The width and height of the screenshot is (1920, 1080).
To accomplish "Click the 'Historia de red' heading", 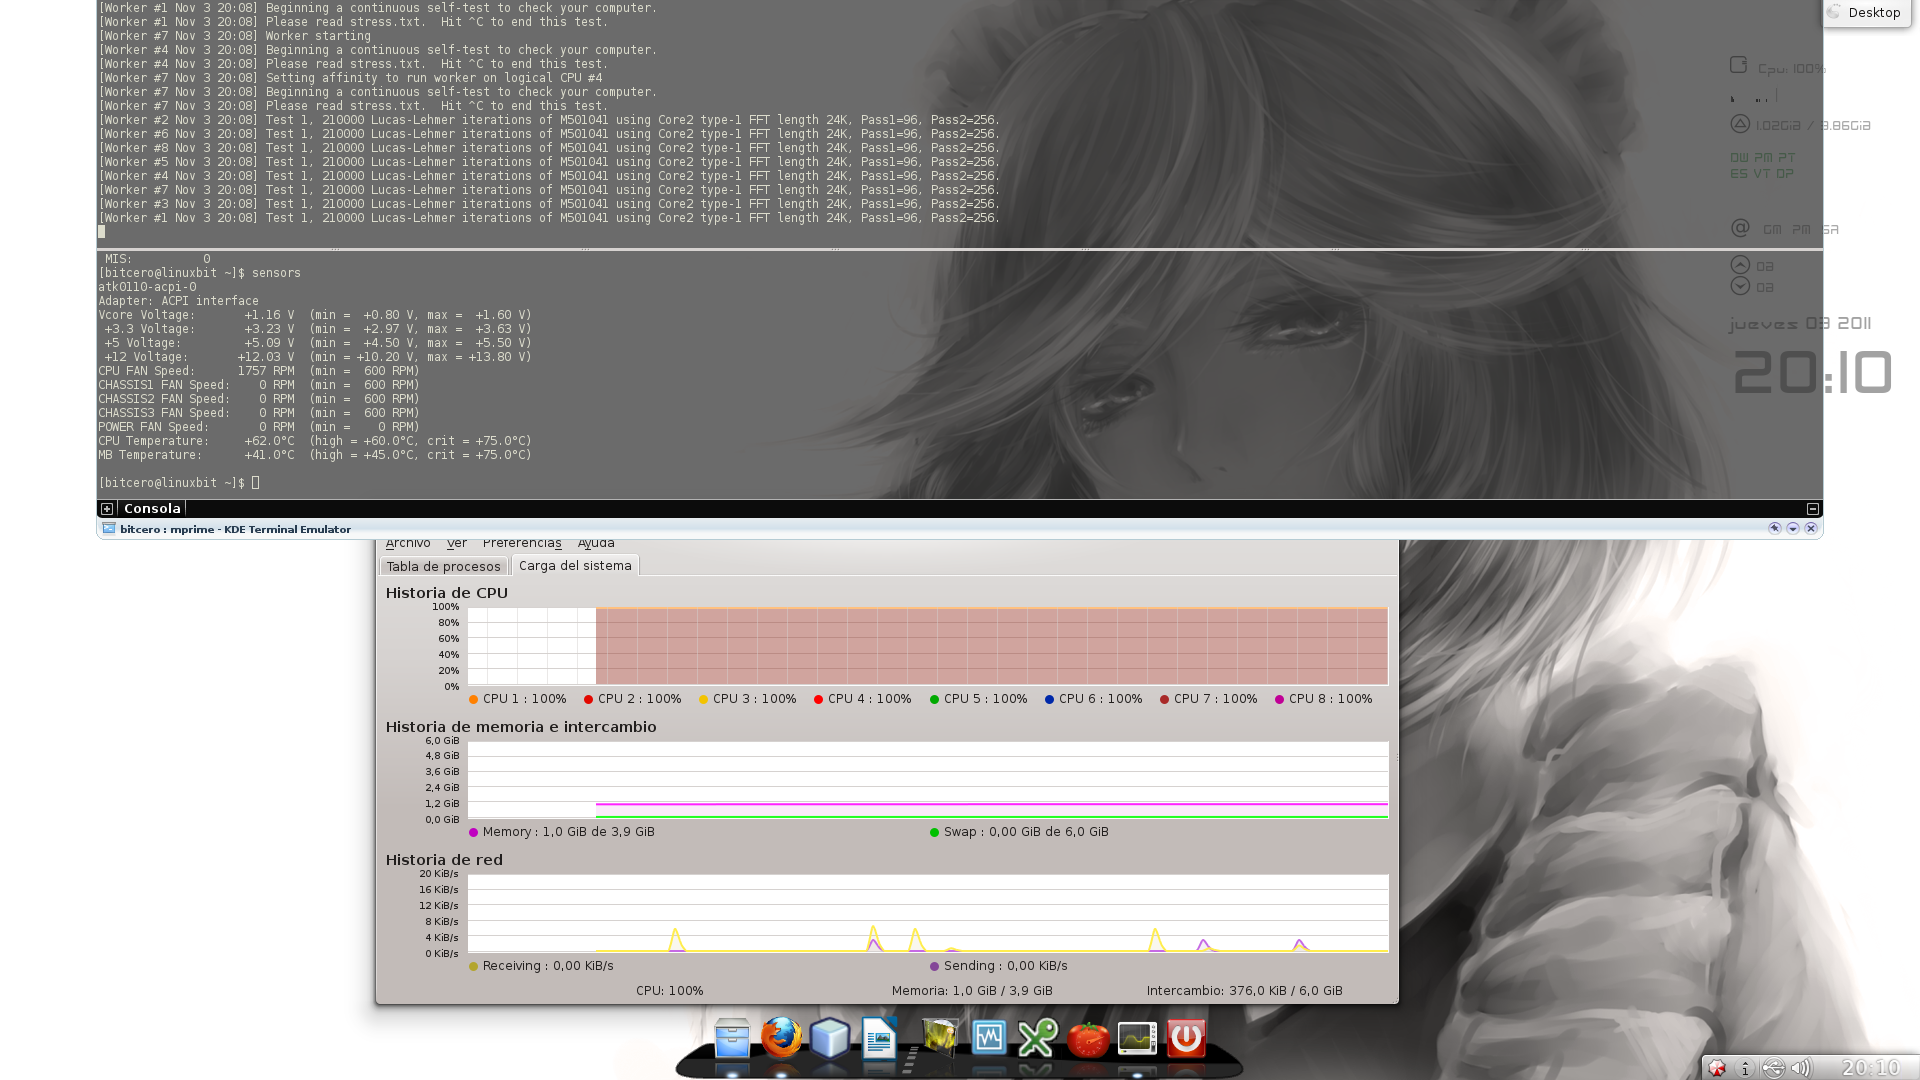I will tap(444, 860).
